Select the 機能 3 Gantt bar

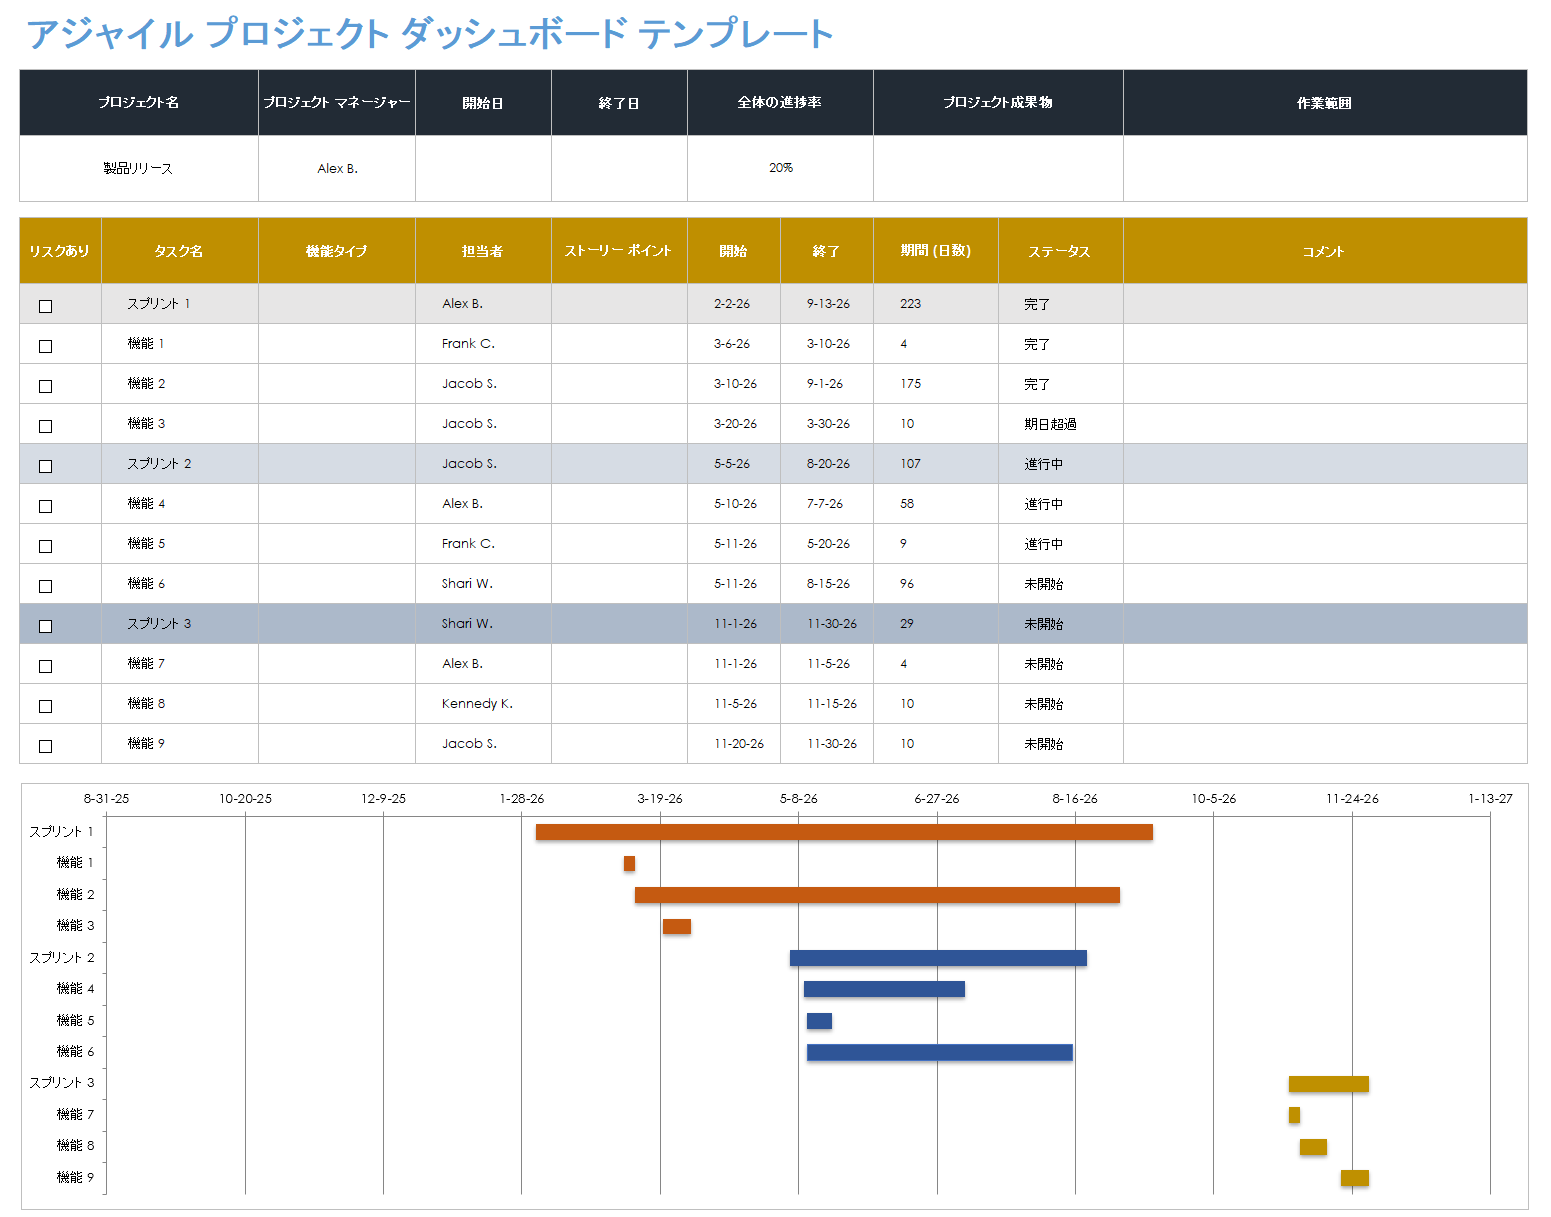[677, 926]
